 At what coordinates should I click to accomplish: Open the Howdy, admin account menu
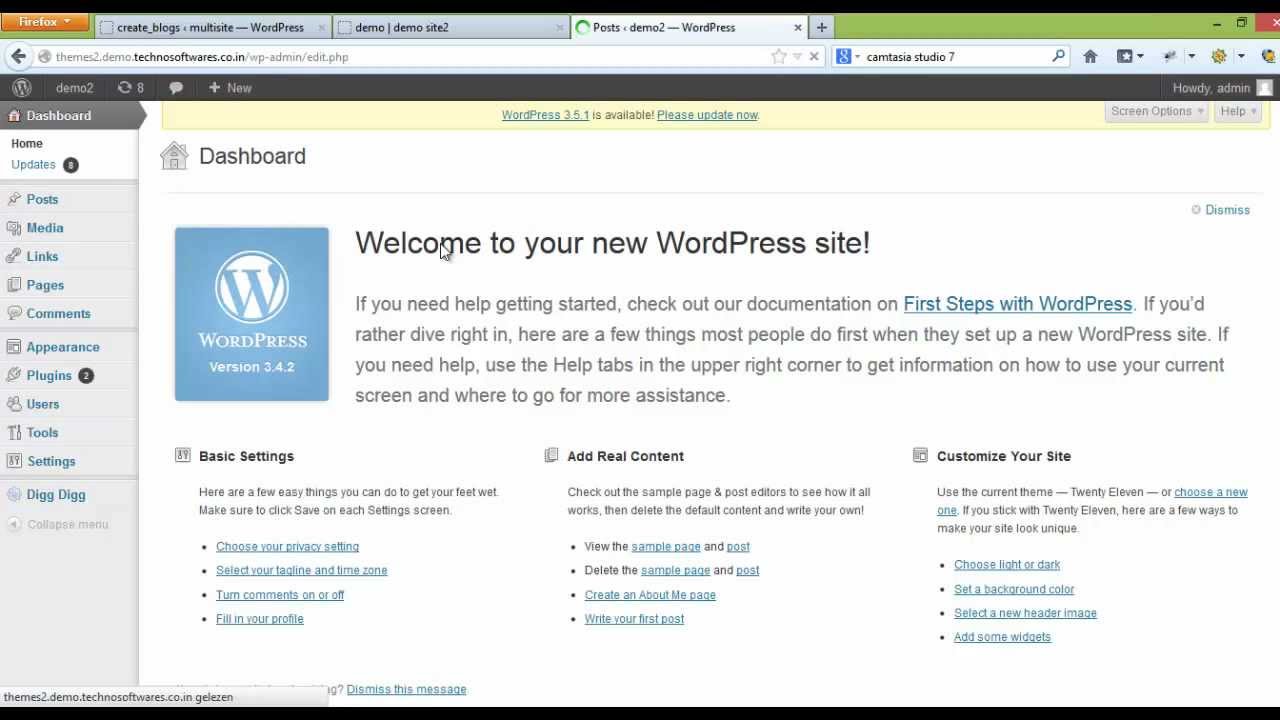click(x=1222, y=88)
